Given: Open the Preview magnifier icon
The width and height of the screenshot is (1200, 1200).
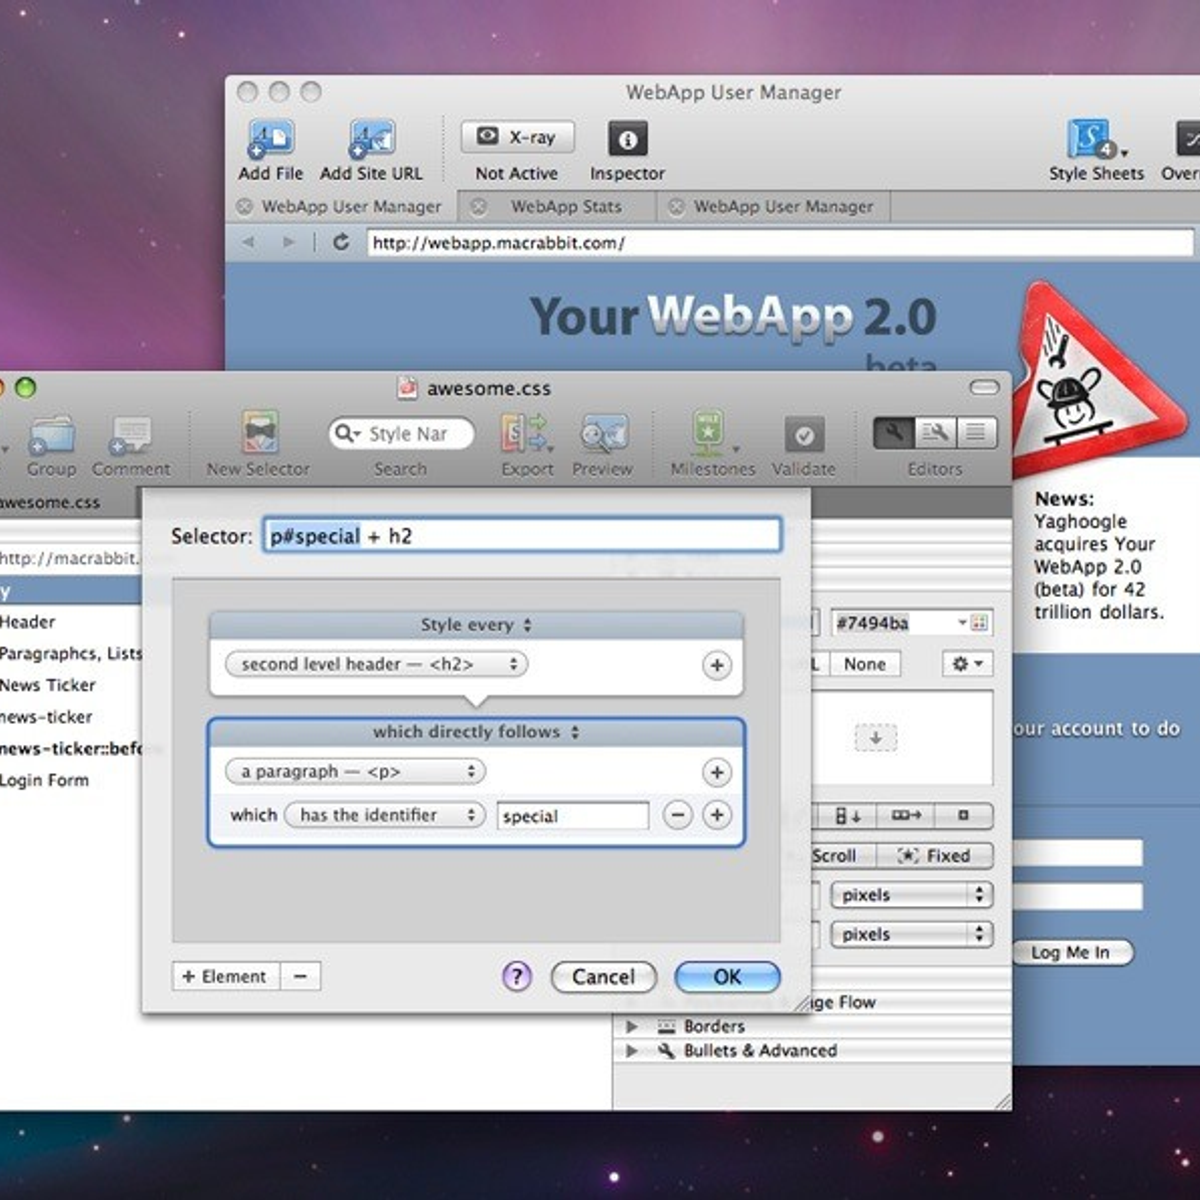Looking at the screenshot, I should 603,434.
